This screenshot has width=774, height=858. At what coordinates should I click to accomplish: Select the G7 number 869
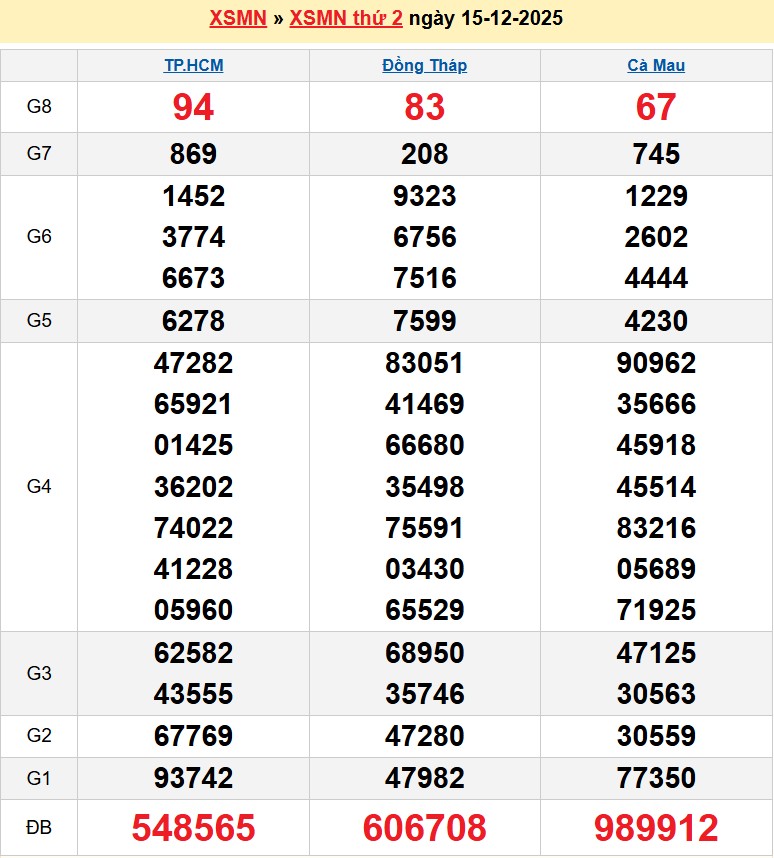[x=193, y=154]
